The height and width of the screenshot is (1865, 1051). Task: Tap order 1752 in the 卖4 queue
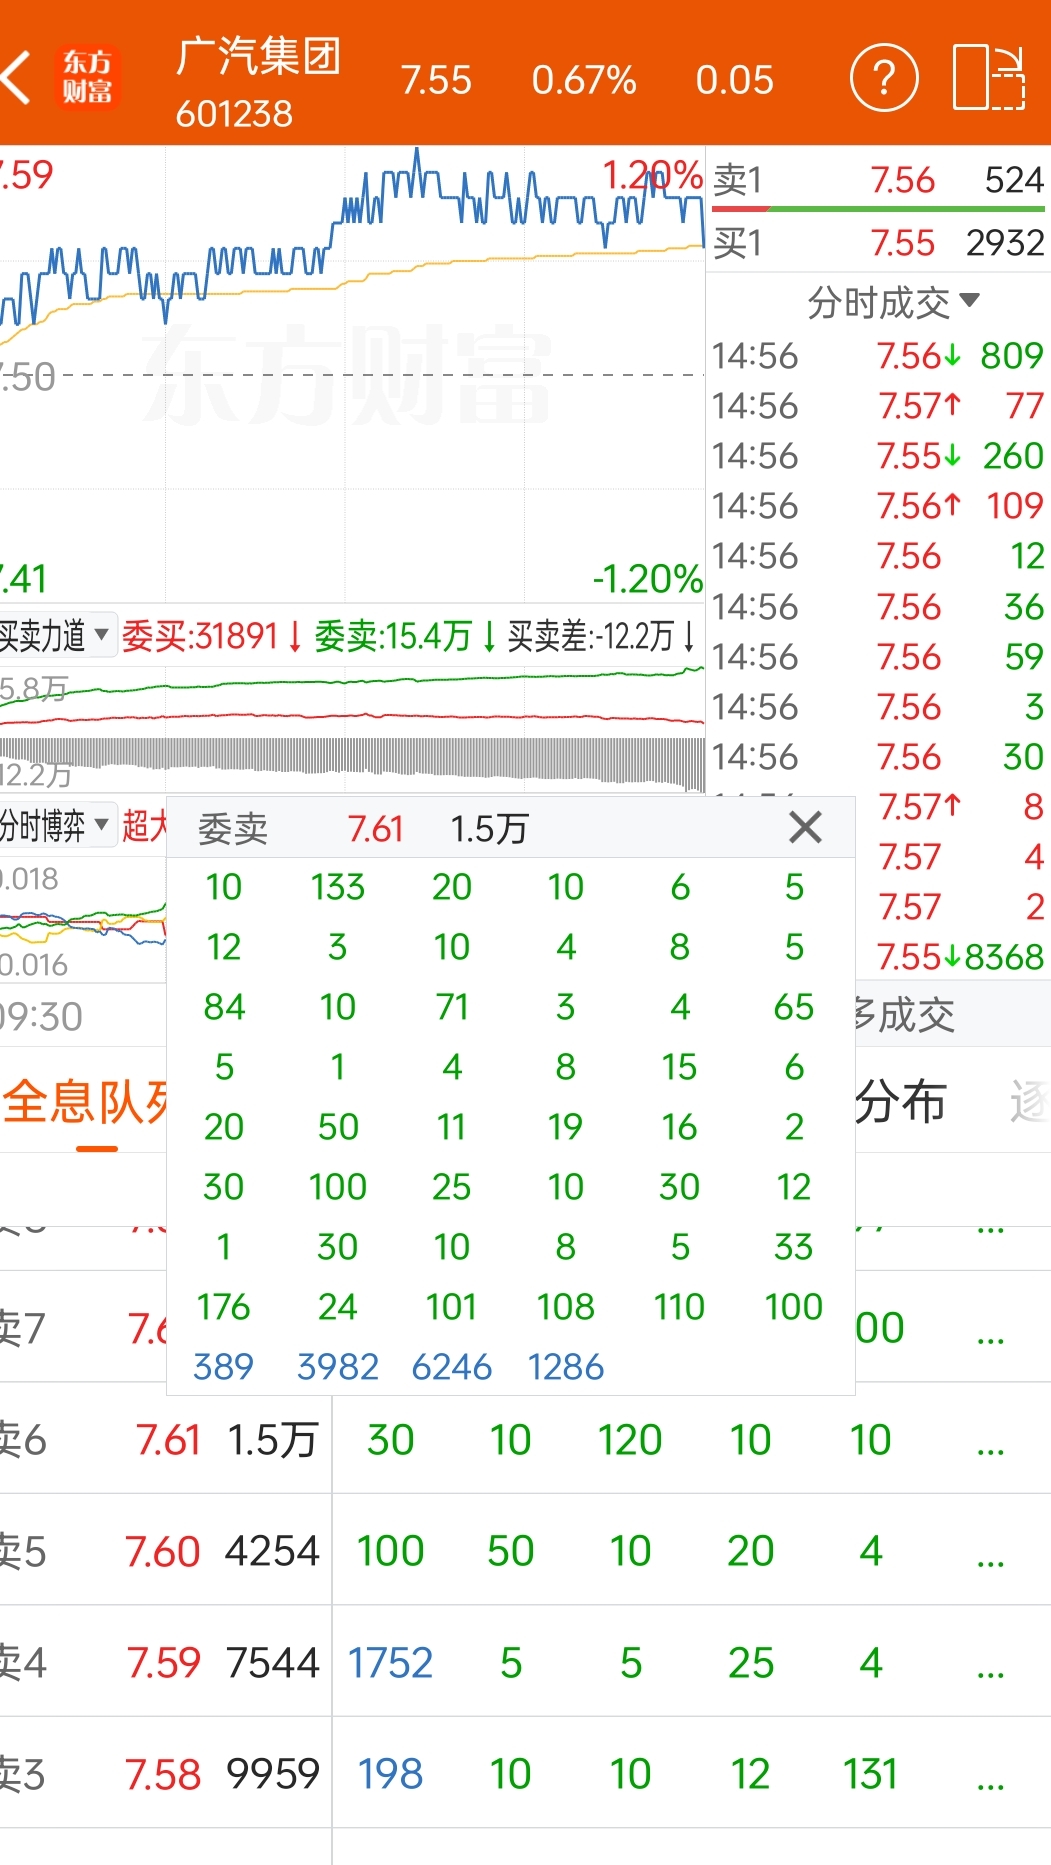point(390,1663)
